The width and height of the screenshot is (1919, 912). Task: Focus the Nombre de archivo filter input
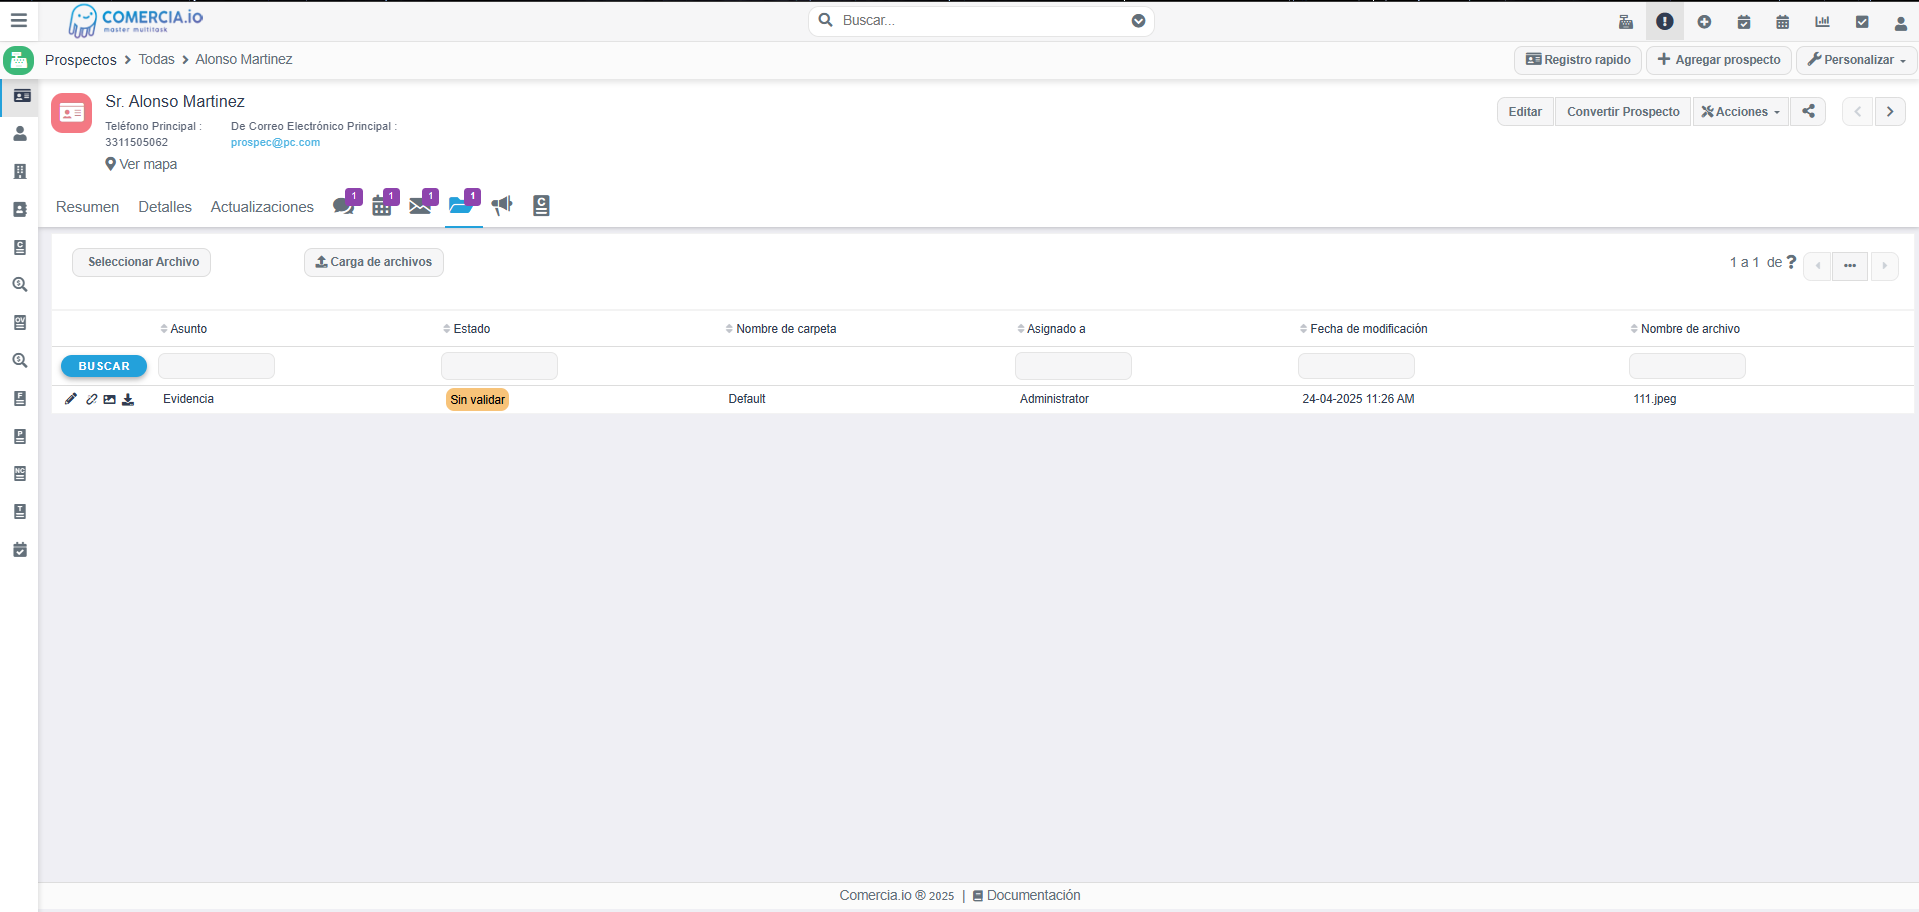[1687, 366]
